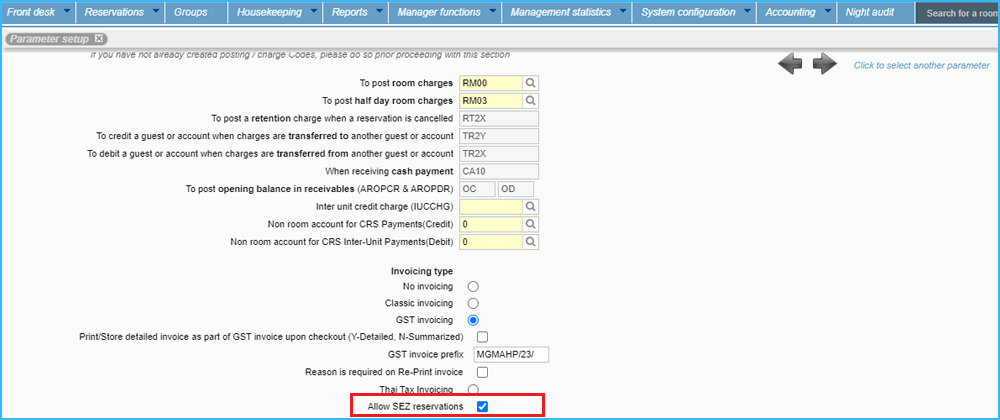Expand the Housekeeping dropdown menu
This screenshot has width=1000, height=420.
click(x=313, y=12)
